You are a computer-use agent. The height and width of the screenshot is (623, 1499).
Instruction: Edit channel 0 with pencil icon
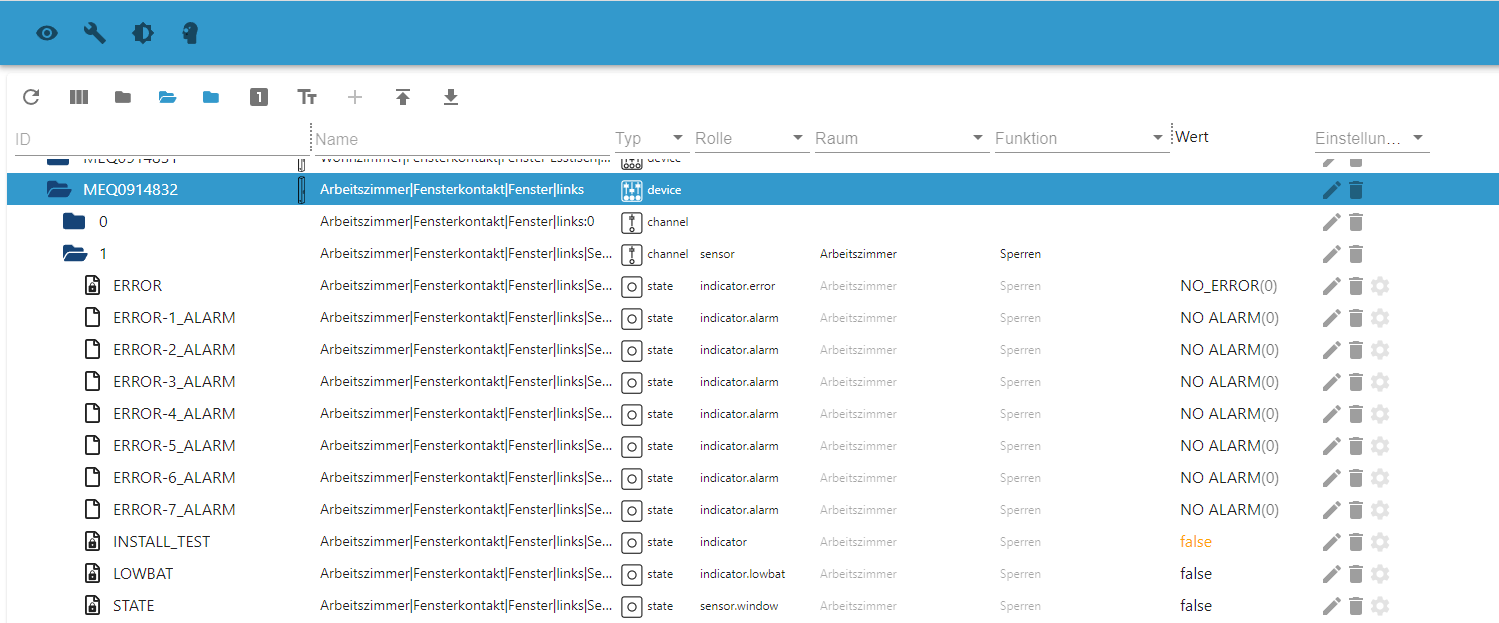(x=1331, y=222)
